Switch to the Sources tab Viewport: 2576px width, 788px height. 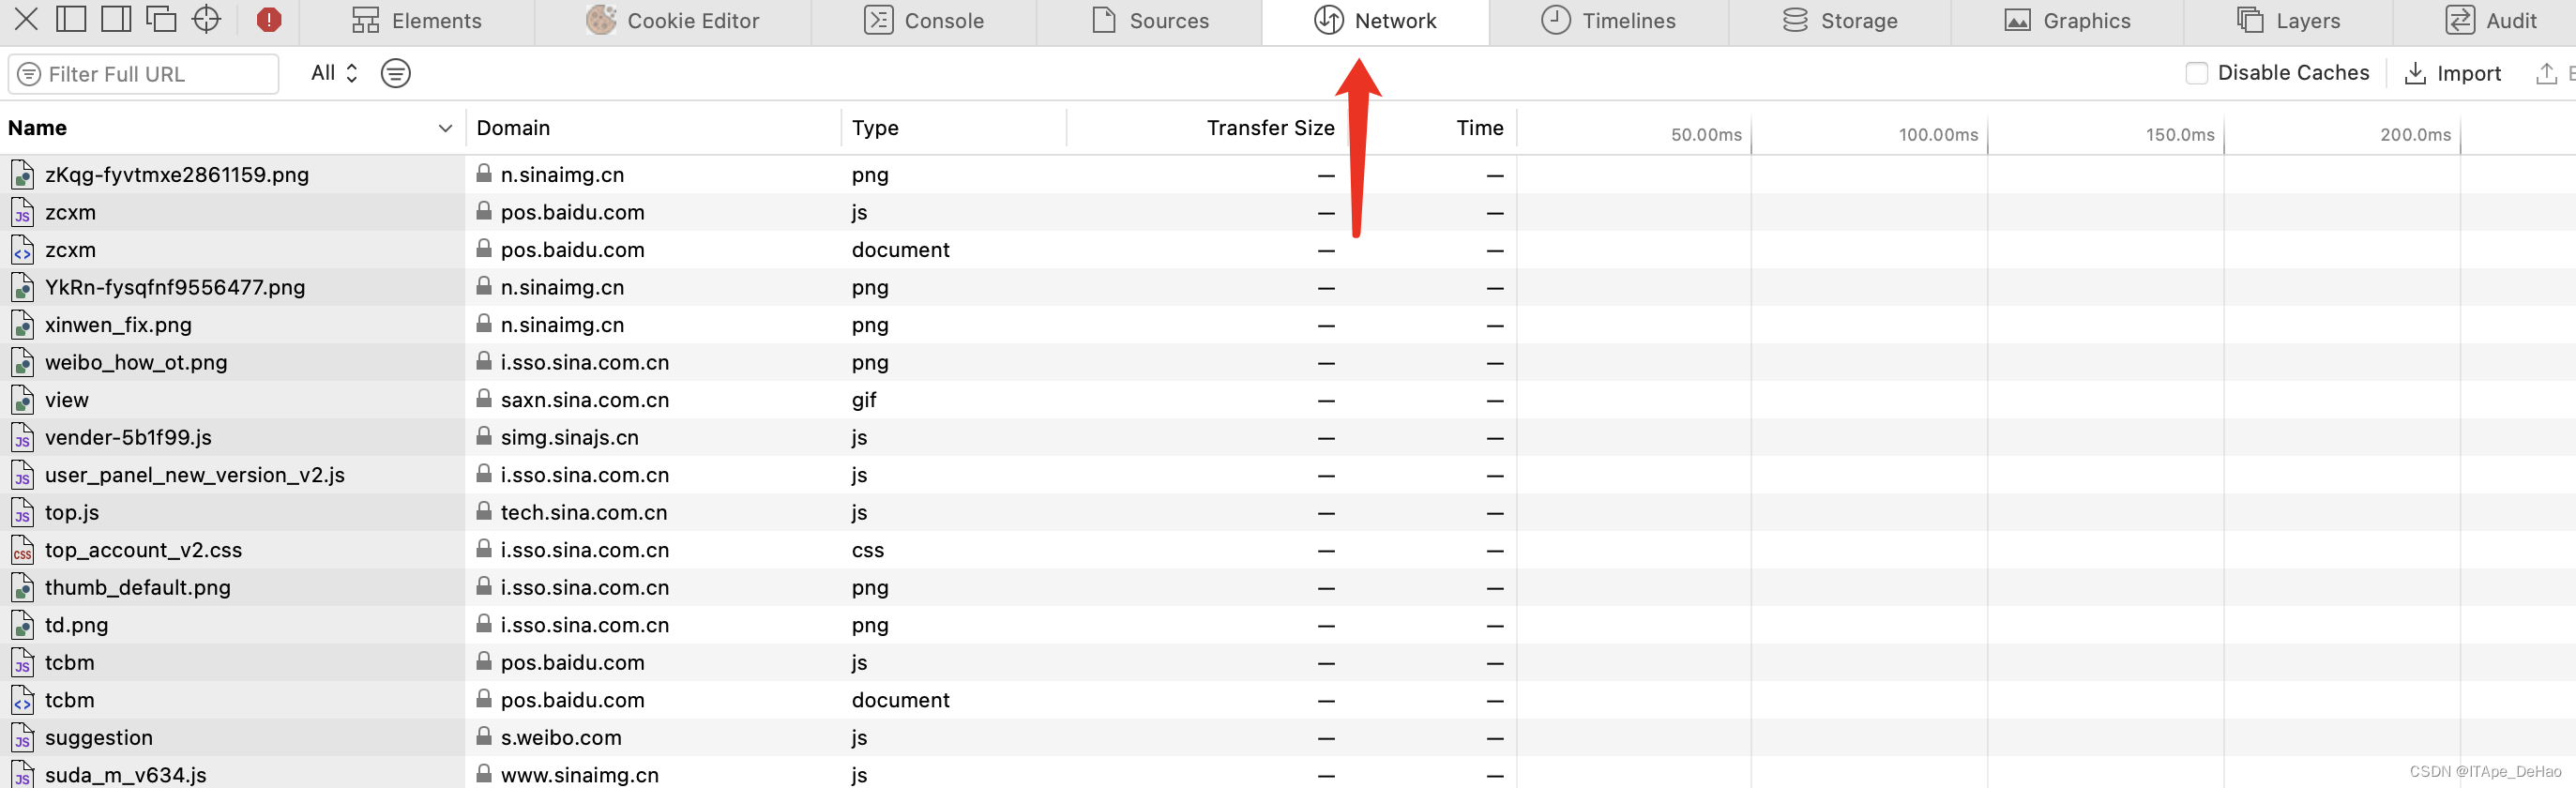pyautogui.click(x=1150, y=21)
